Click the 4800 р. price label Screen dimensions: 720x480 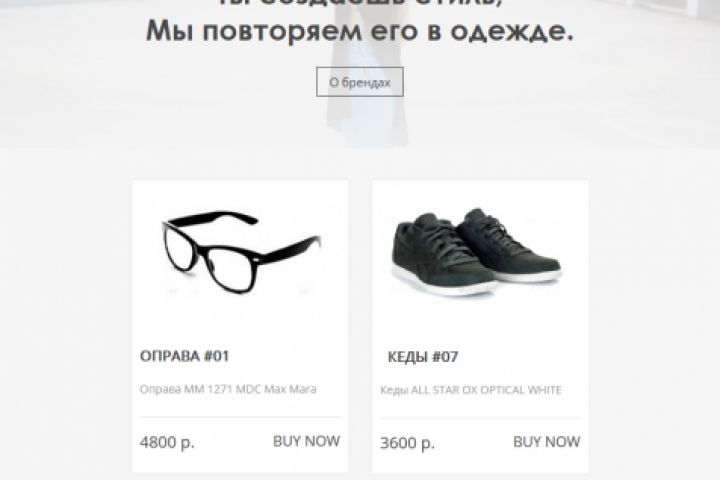point(167,442)
